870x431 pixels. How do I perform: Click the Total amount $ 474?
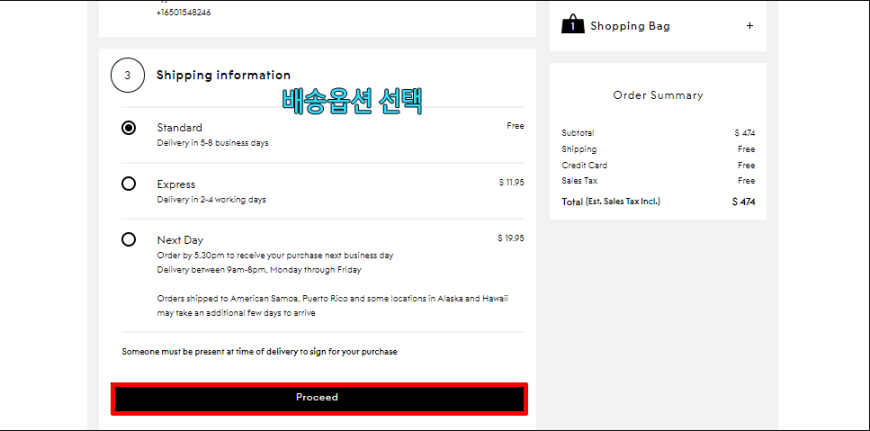[x=743, y=202]
